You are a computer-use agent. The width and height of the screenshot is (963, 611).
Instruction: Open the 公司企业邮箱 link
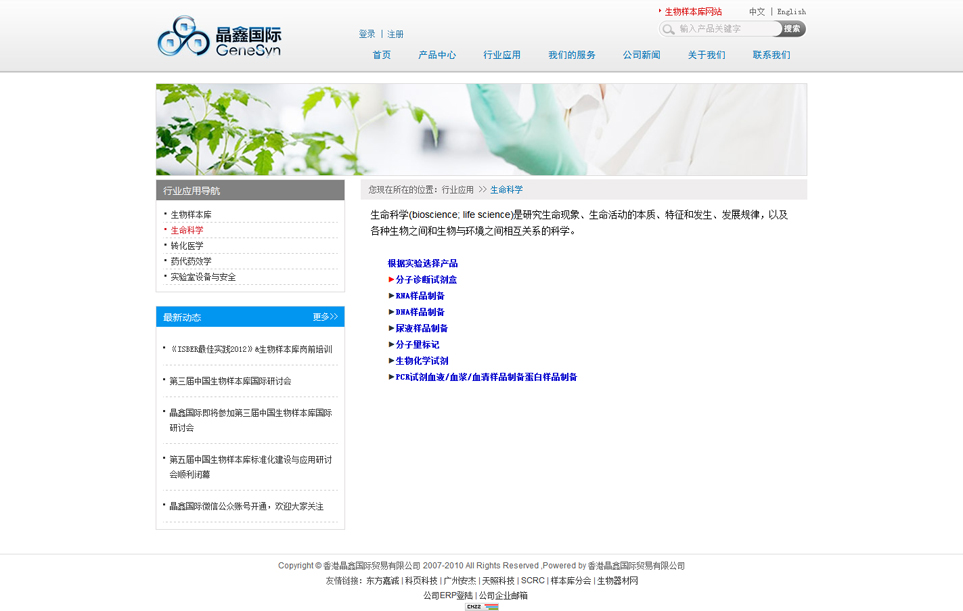pyautogui.click(x=504, y=596)
